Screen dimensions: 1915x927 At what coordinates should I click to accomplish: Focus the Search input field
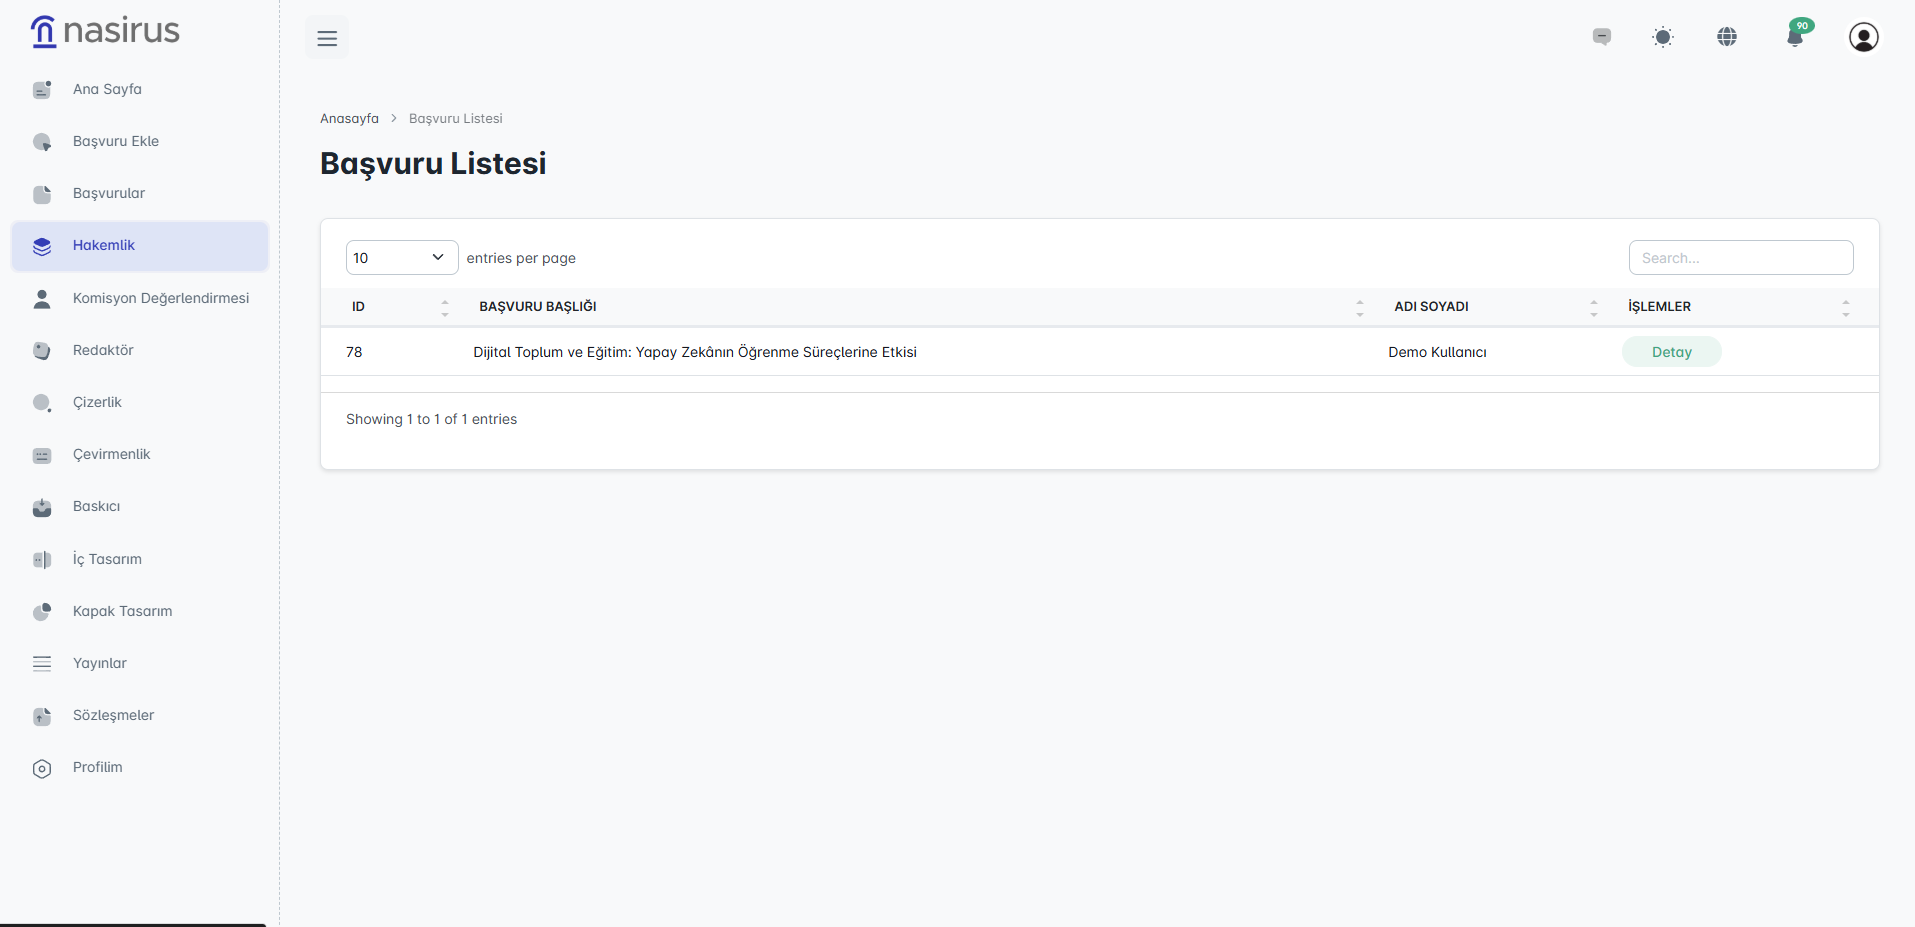(x=1740, y=258)
